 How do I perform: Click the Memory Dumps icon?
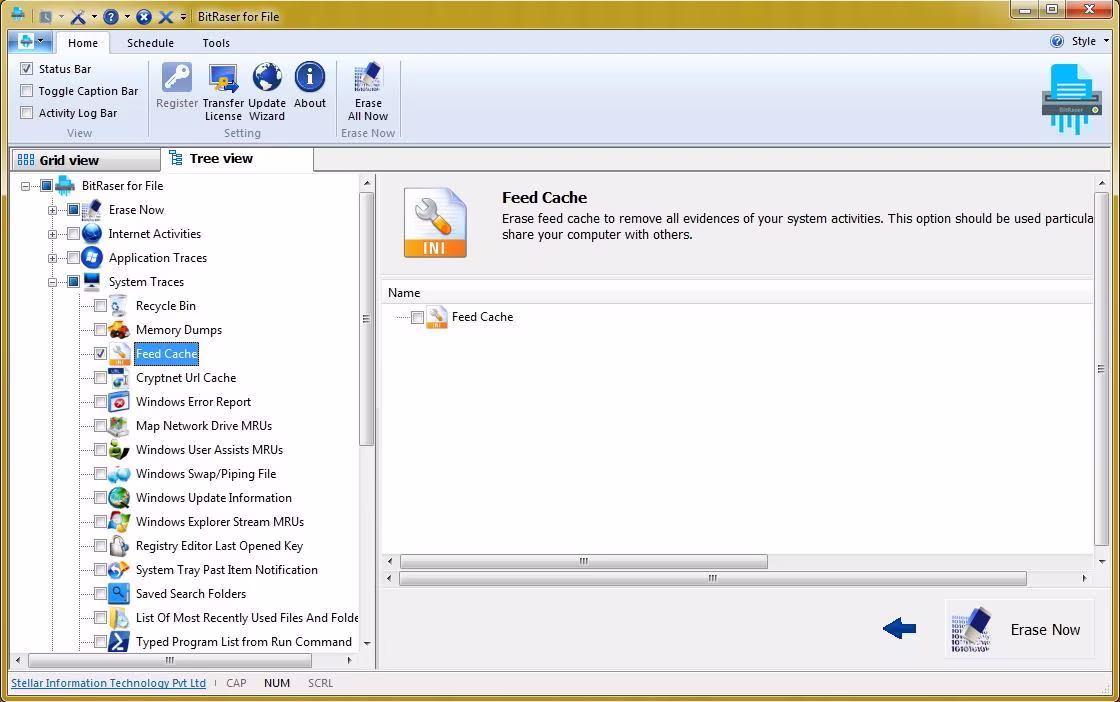pyautogui.click(x=119, y=330)
